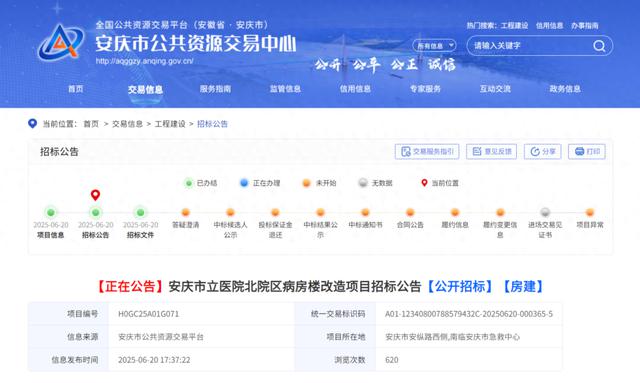The height and width of the screenshot is (383, 640).
Task: Click the 打印 print button
Action: click(587, 151)
